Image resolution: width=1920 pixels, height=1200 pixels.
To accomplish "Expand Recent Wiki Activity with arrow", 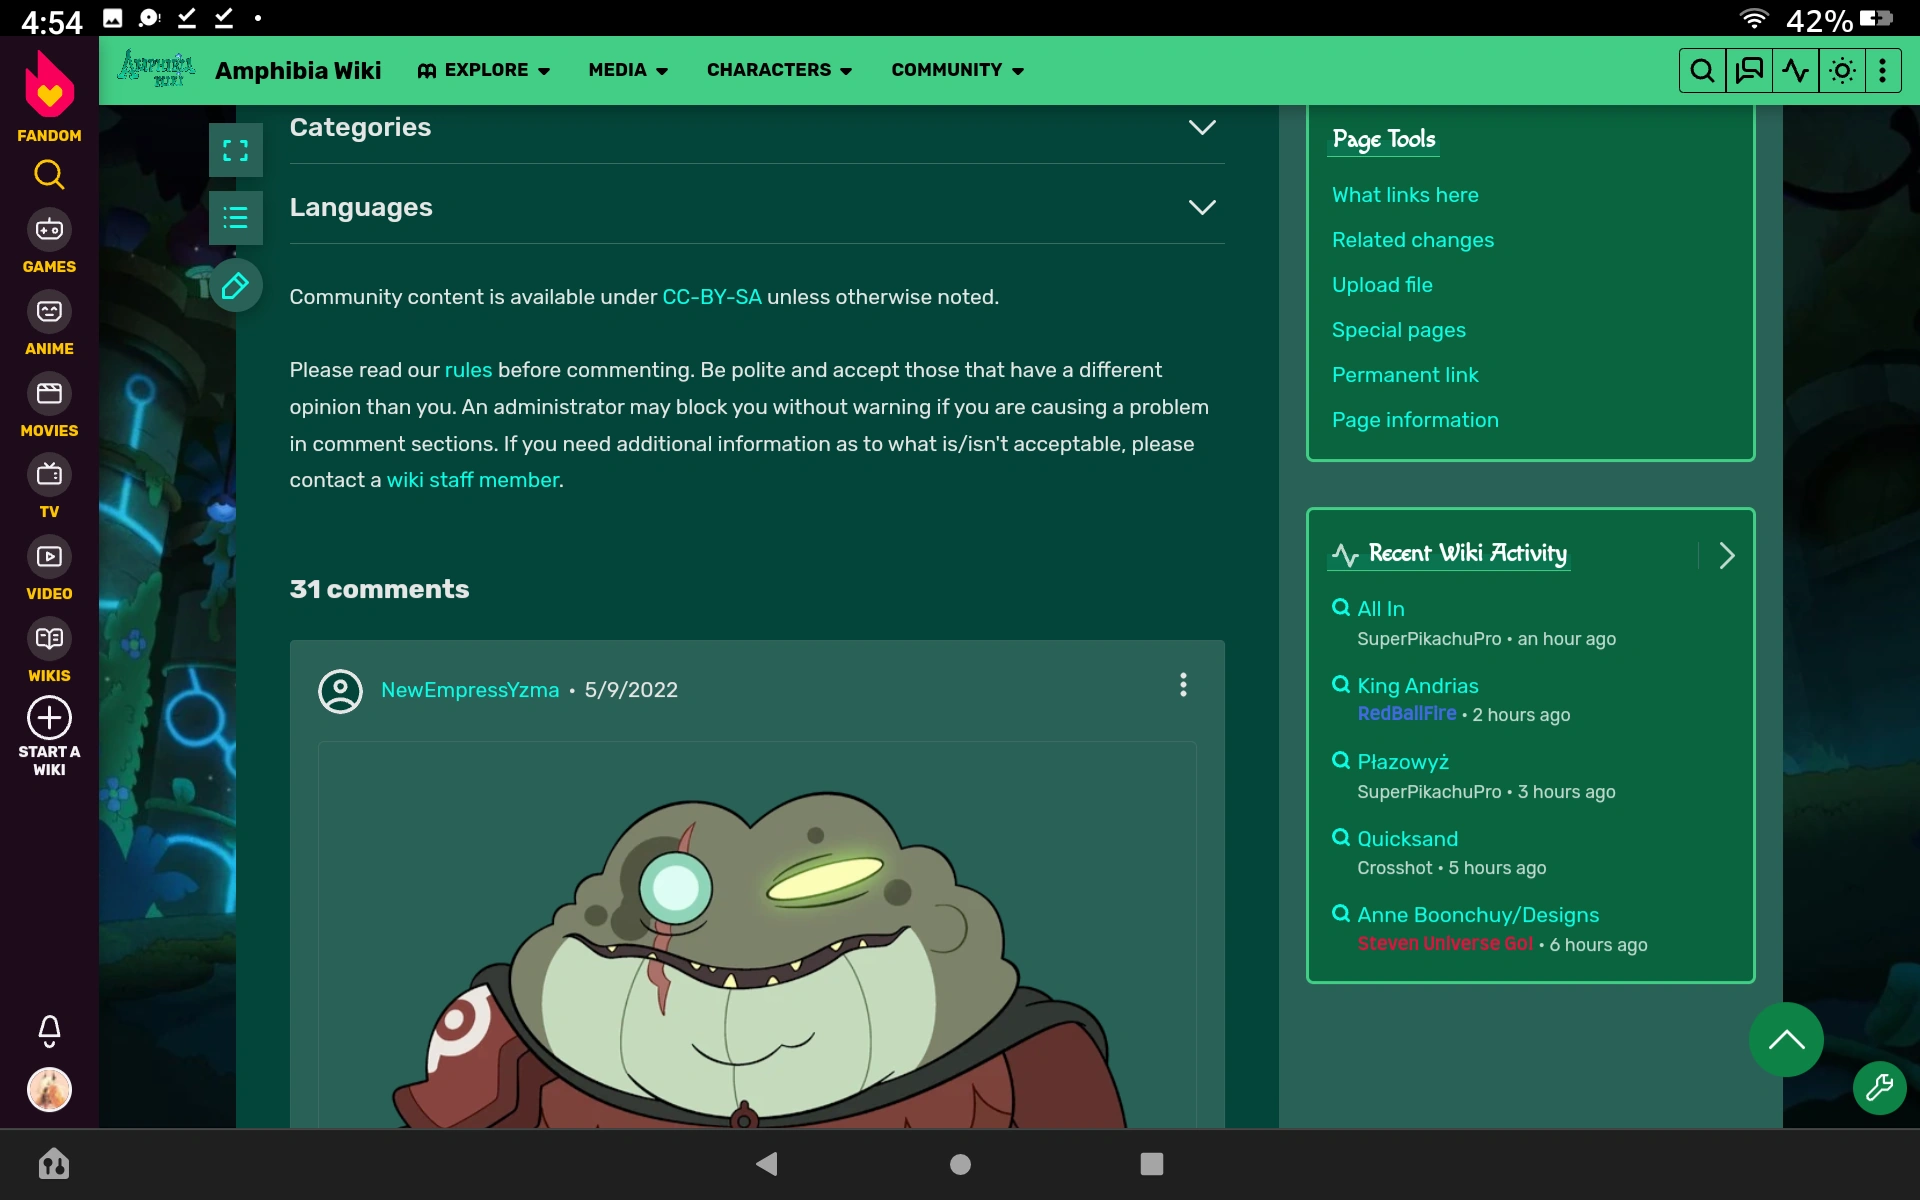I will click(x=1726, y=556).
